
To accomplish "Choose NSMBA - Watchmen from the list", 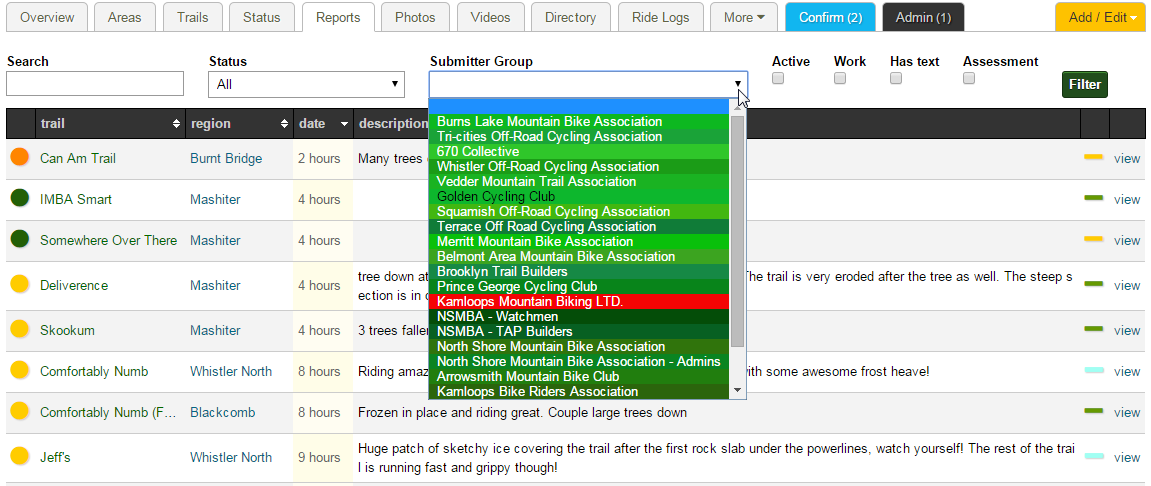I will click(x=579, y=316).
